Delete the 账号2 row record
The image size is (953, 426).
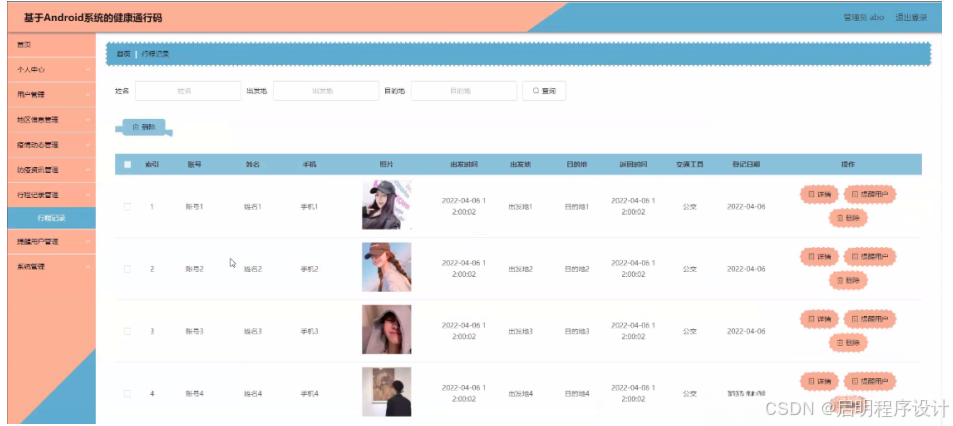(848, 280)
